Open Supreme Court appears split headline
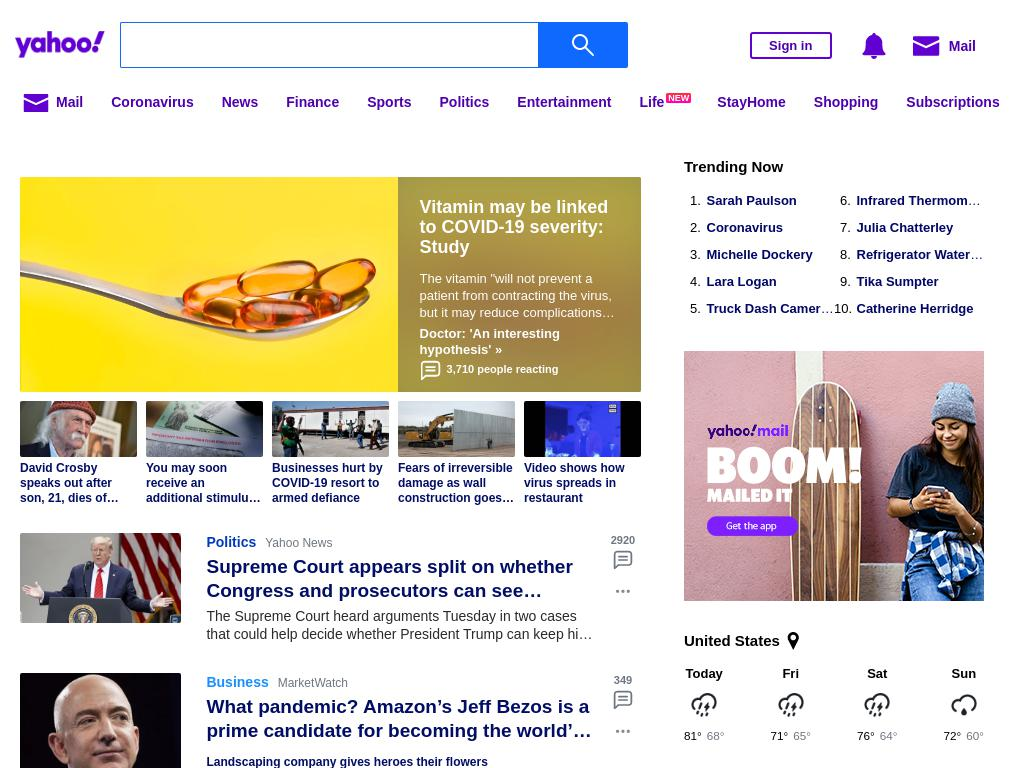Viewport: 1024px width, 768px height. 389,579
